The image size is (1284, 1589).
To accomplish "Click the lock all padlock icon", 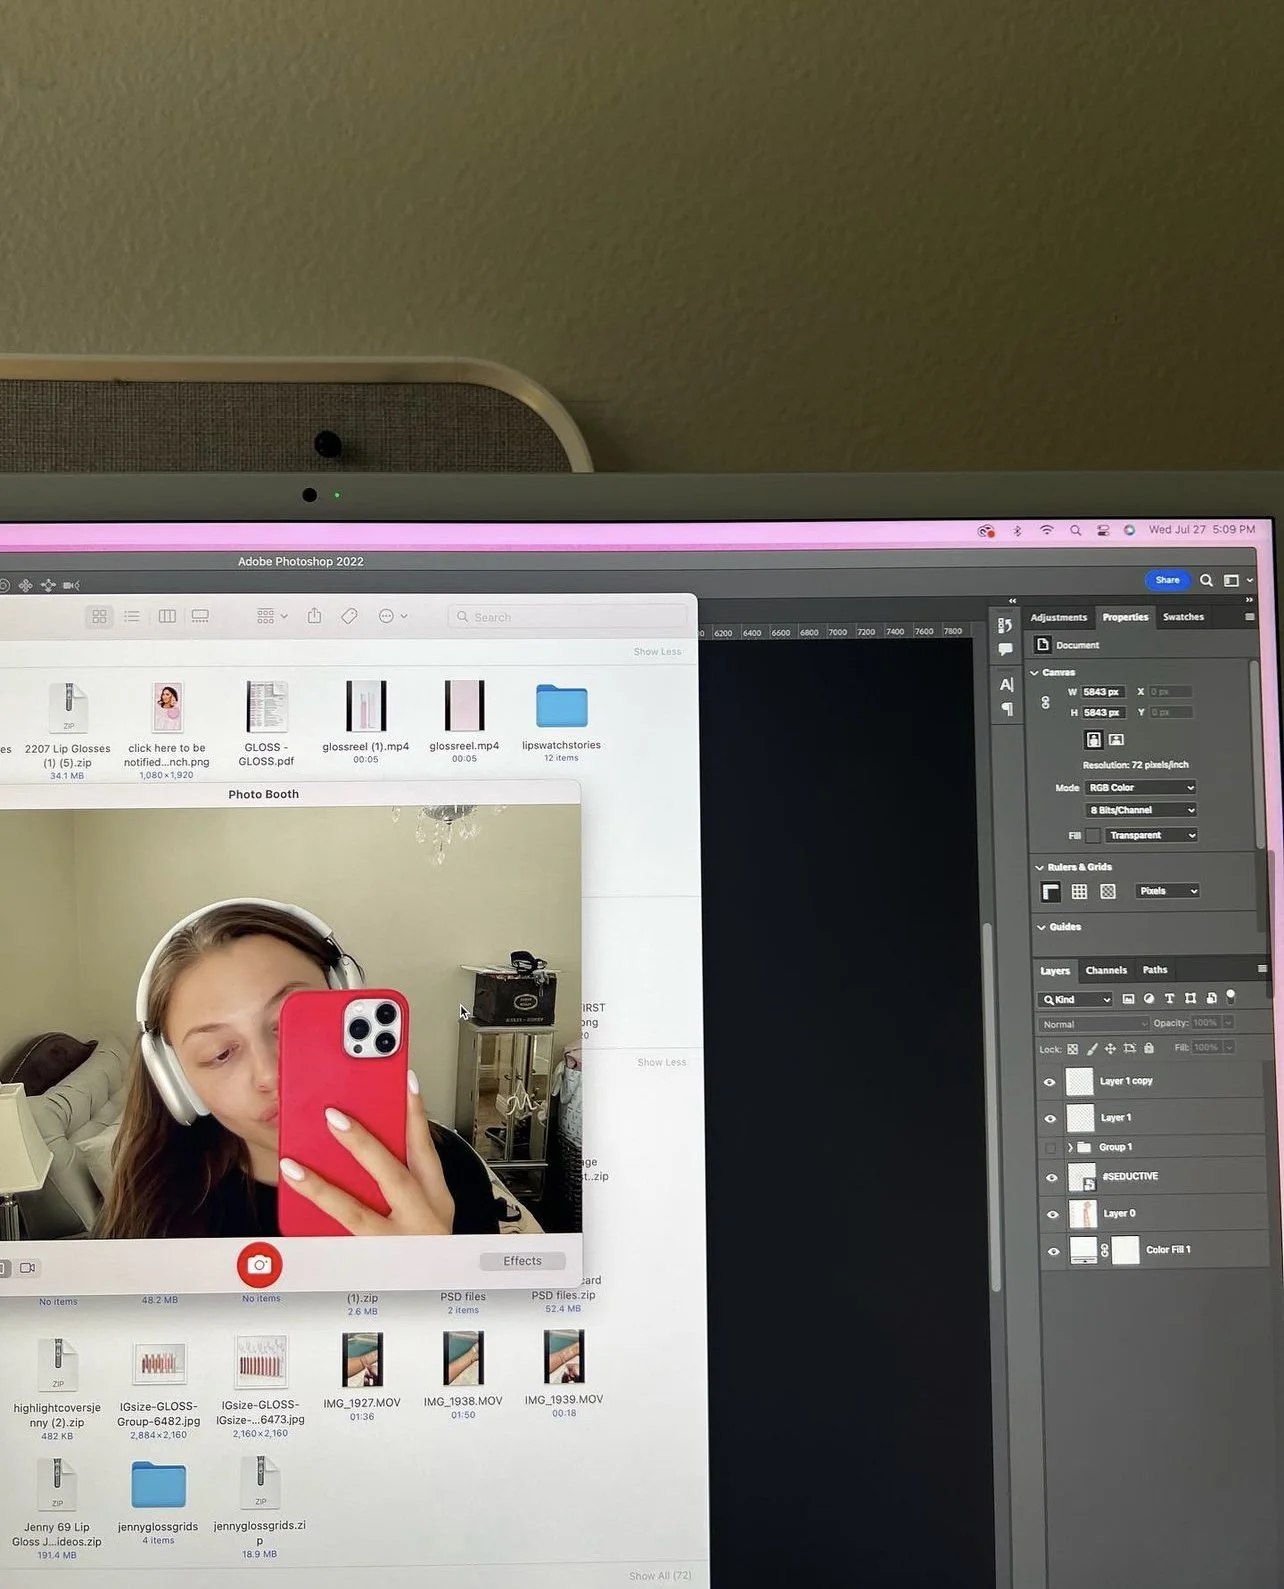I will pos(1149,1048).
